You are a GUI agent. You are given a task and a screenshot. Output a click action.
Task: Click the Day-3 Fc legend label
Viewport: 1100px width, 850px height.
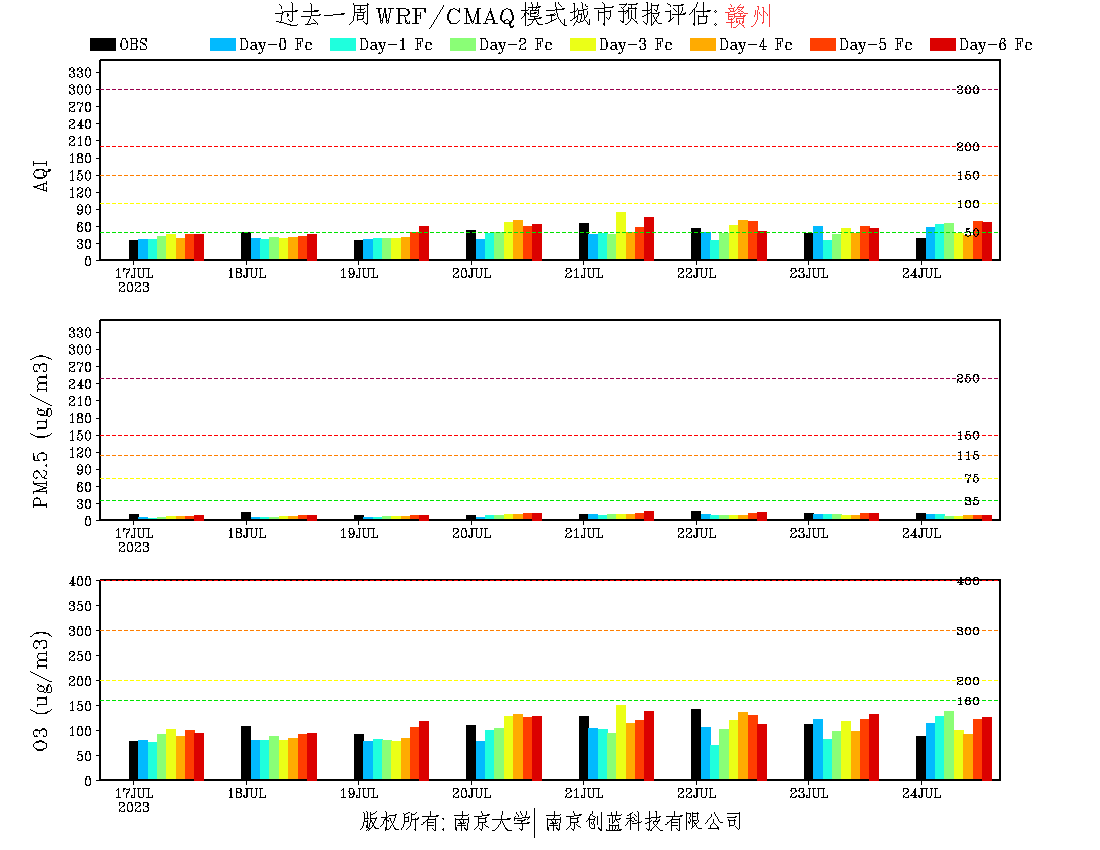(636, 45)
